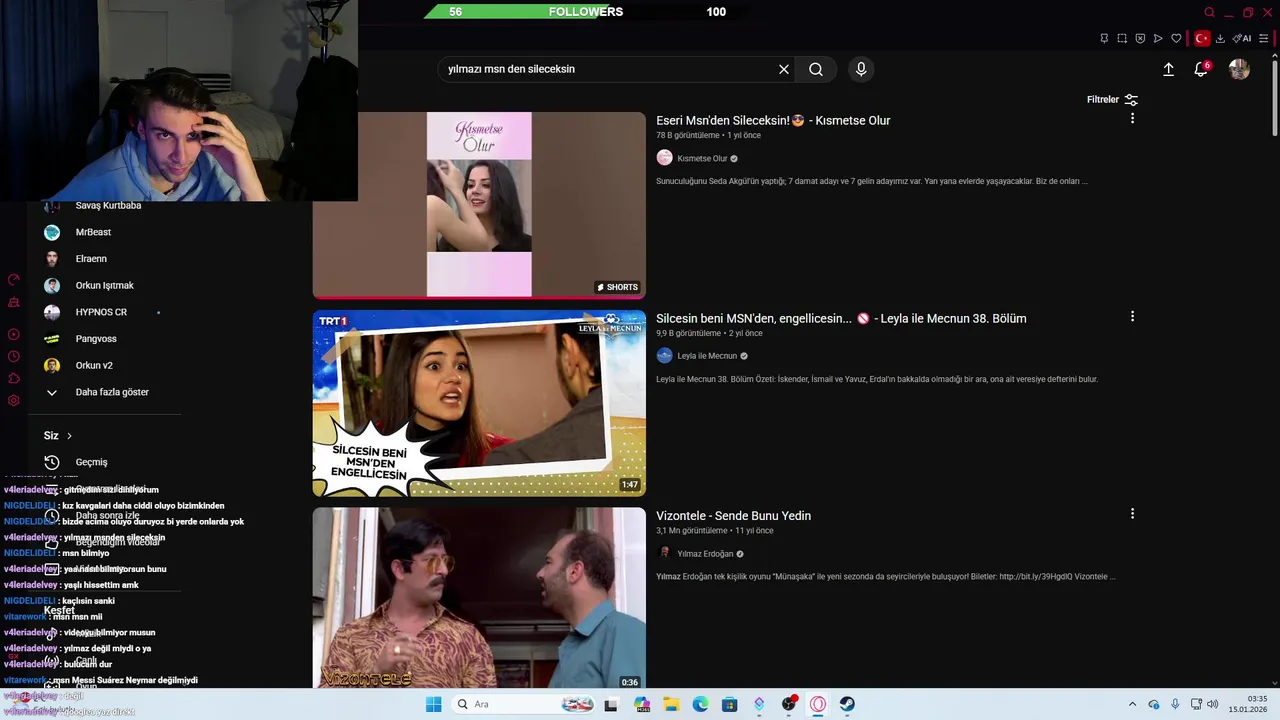Viewport: 1280px width, 720px height.
Task: Focus the YouTube search input field
Action: 606,69
